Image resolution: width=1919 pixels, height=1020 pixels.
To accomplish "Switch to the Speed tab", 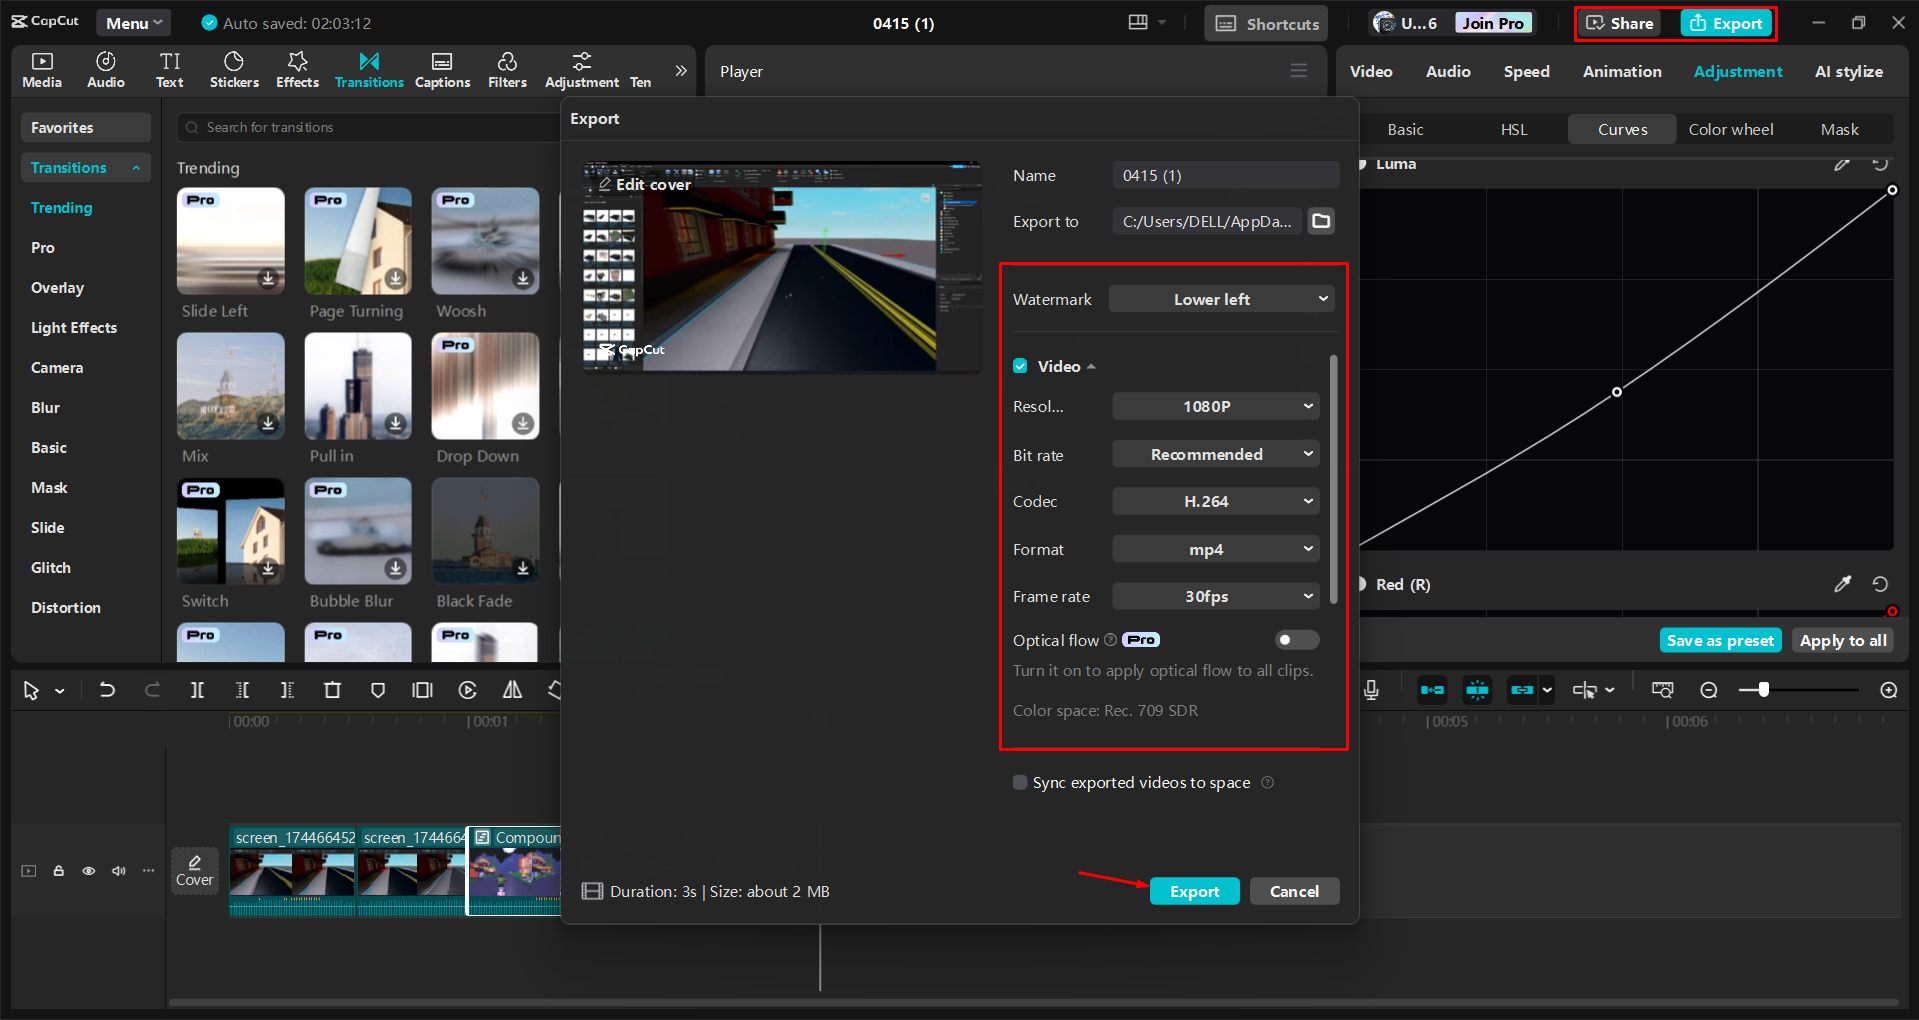I will click(1526, 71).
